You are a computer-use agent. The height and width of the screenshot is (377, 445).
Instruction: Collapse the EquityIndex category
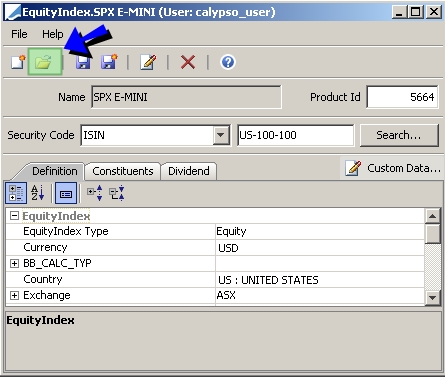point(14,216)
